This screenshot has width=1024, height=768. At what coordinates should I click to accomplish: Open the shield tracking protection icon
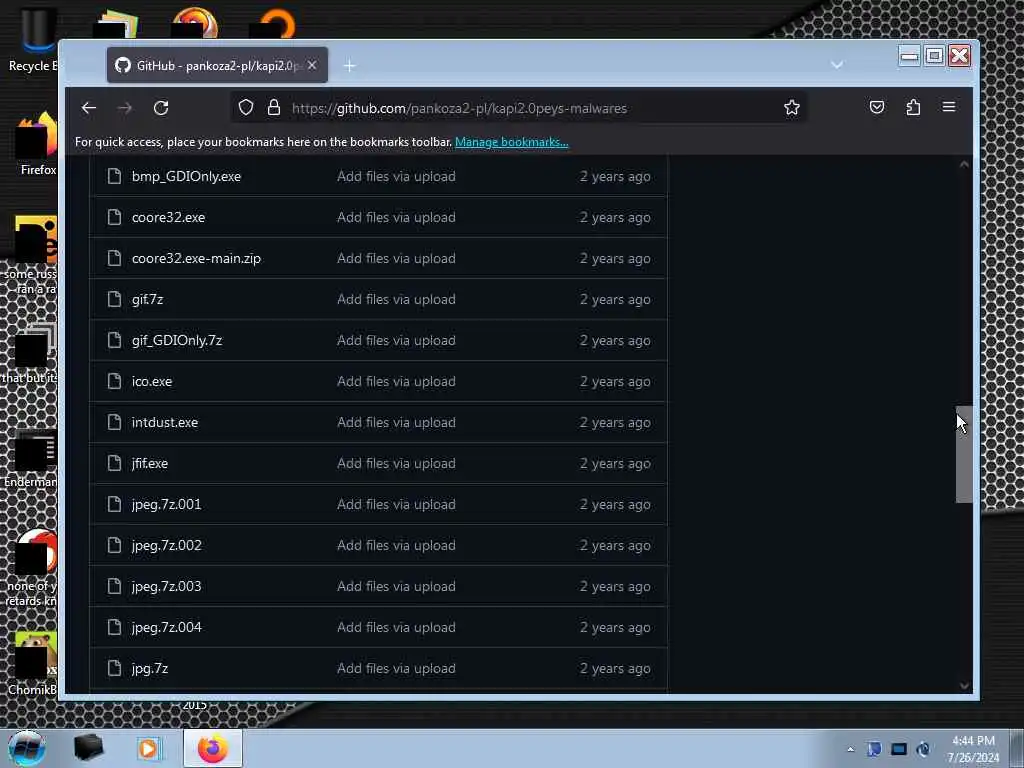pyautogui.click(x=246, y=107)
